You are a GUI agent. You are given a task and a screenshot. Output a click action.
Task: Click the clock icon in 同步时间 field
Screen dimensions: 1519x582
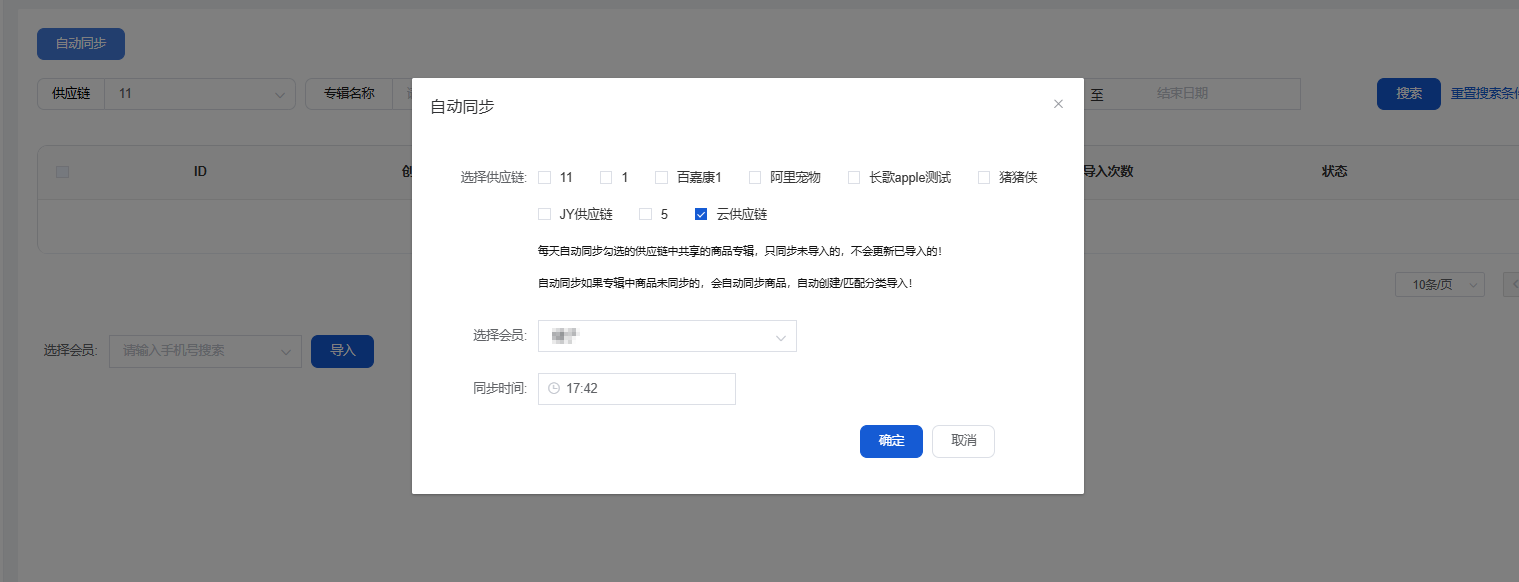tap(554, 389)
